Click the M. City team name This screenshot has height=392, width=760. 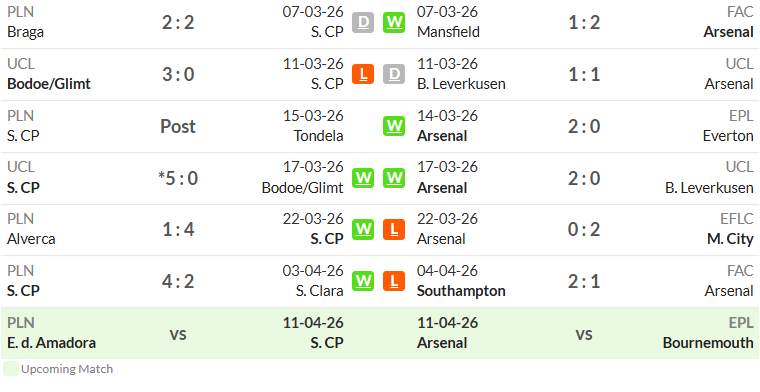click(x=730, y=239)
